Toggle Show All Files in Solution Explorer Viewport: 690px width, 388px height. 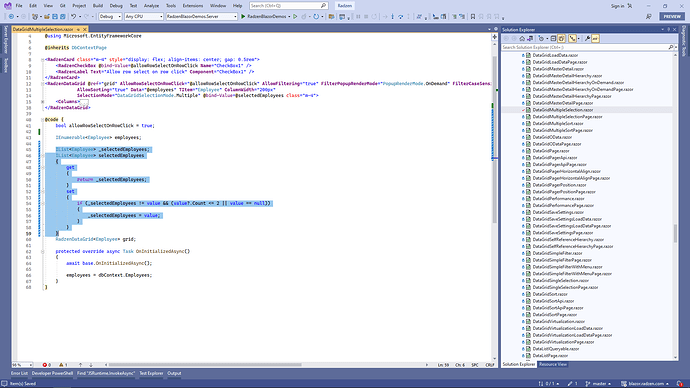pyautogui.click(x=562, y=39)
